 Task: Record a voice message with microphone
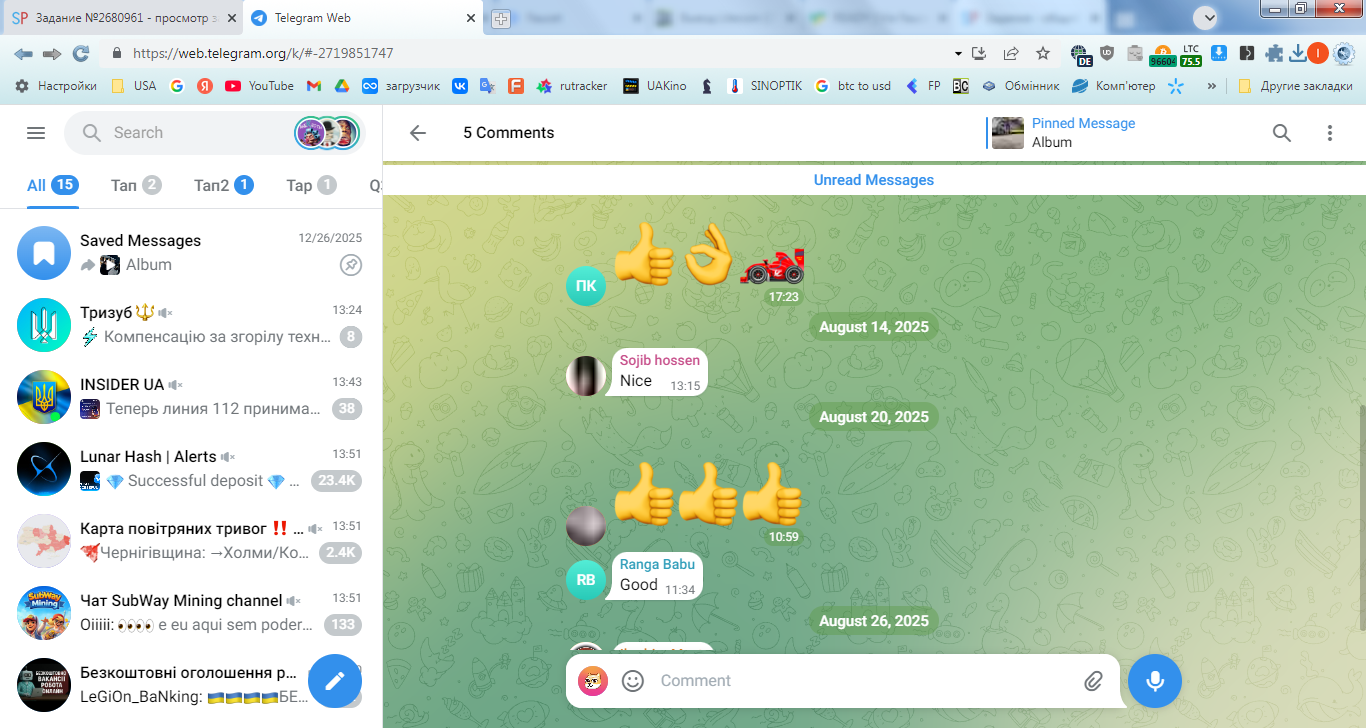pyautogui.click(x=1155, y=681)
